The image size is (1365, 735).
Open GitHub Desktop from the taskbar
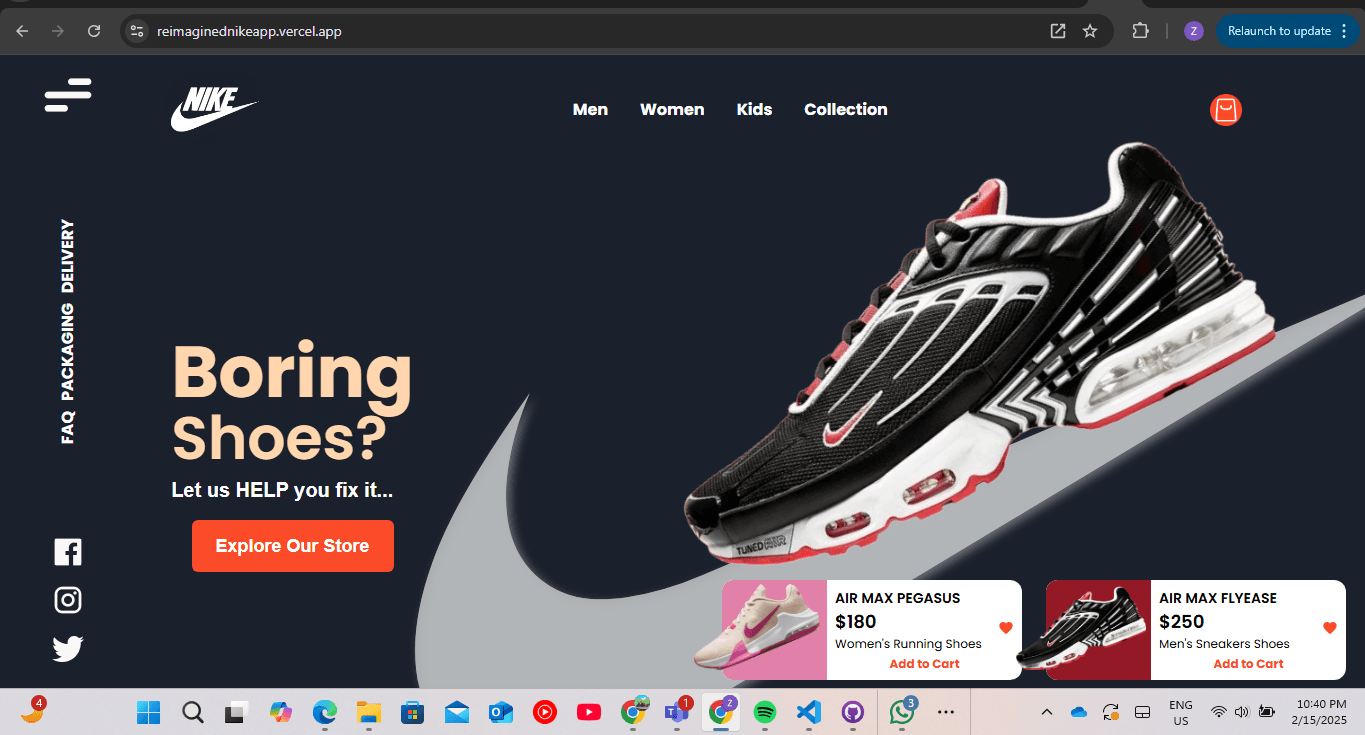point(853,712)
